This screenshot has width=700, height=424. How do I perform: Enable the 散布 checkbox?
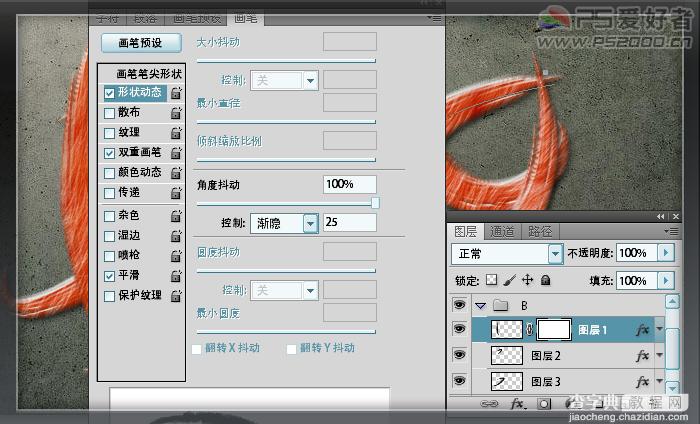coord(109,113)
